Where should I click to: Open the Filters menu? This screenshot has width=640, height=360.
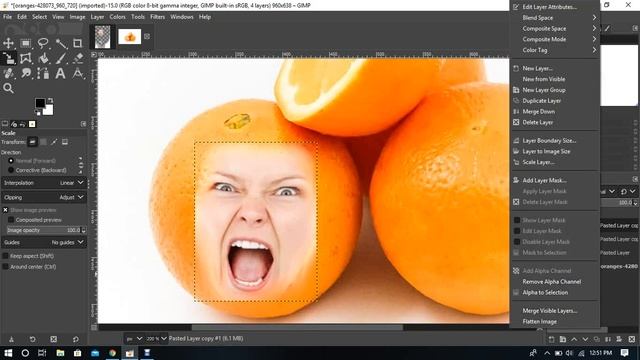pos(158,17)
